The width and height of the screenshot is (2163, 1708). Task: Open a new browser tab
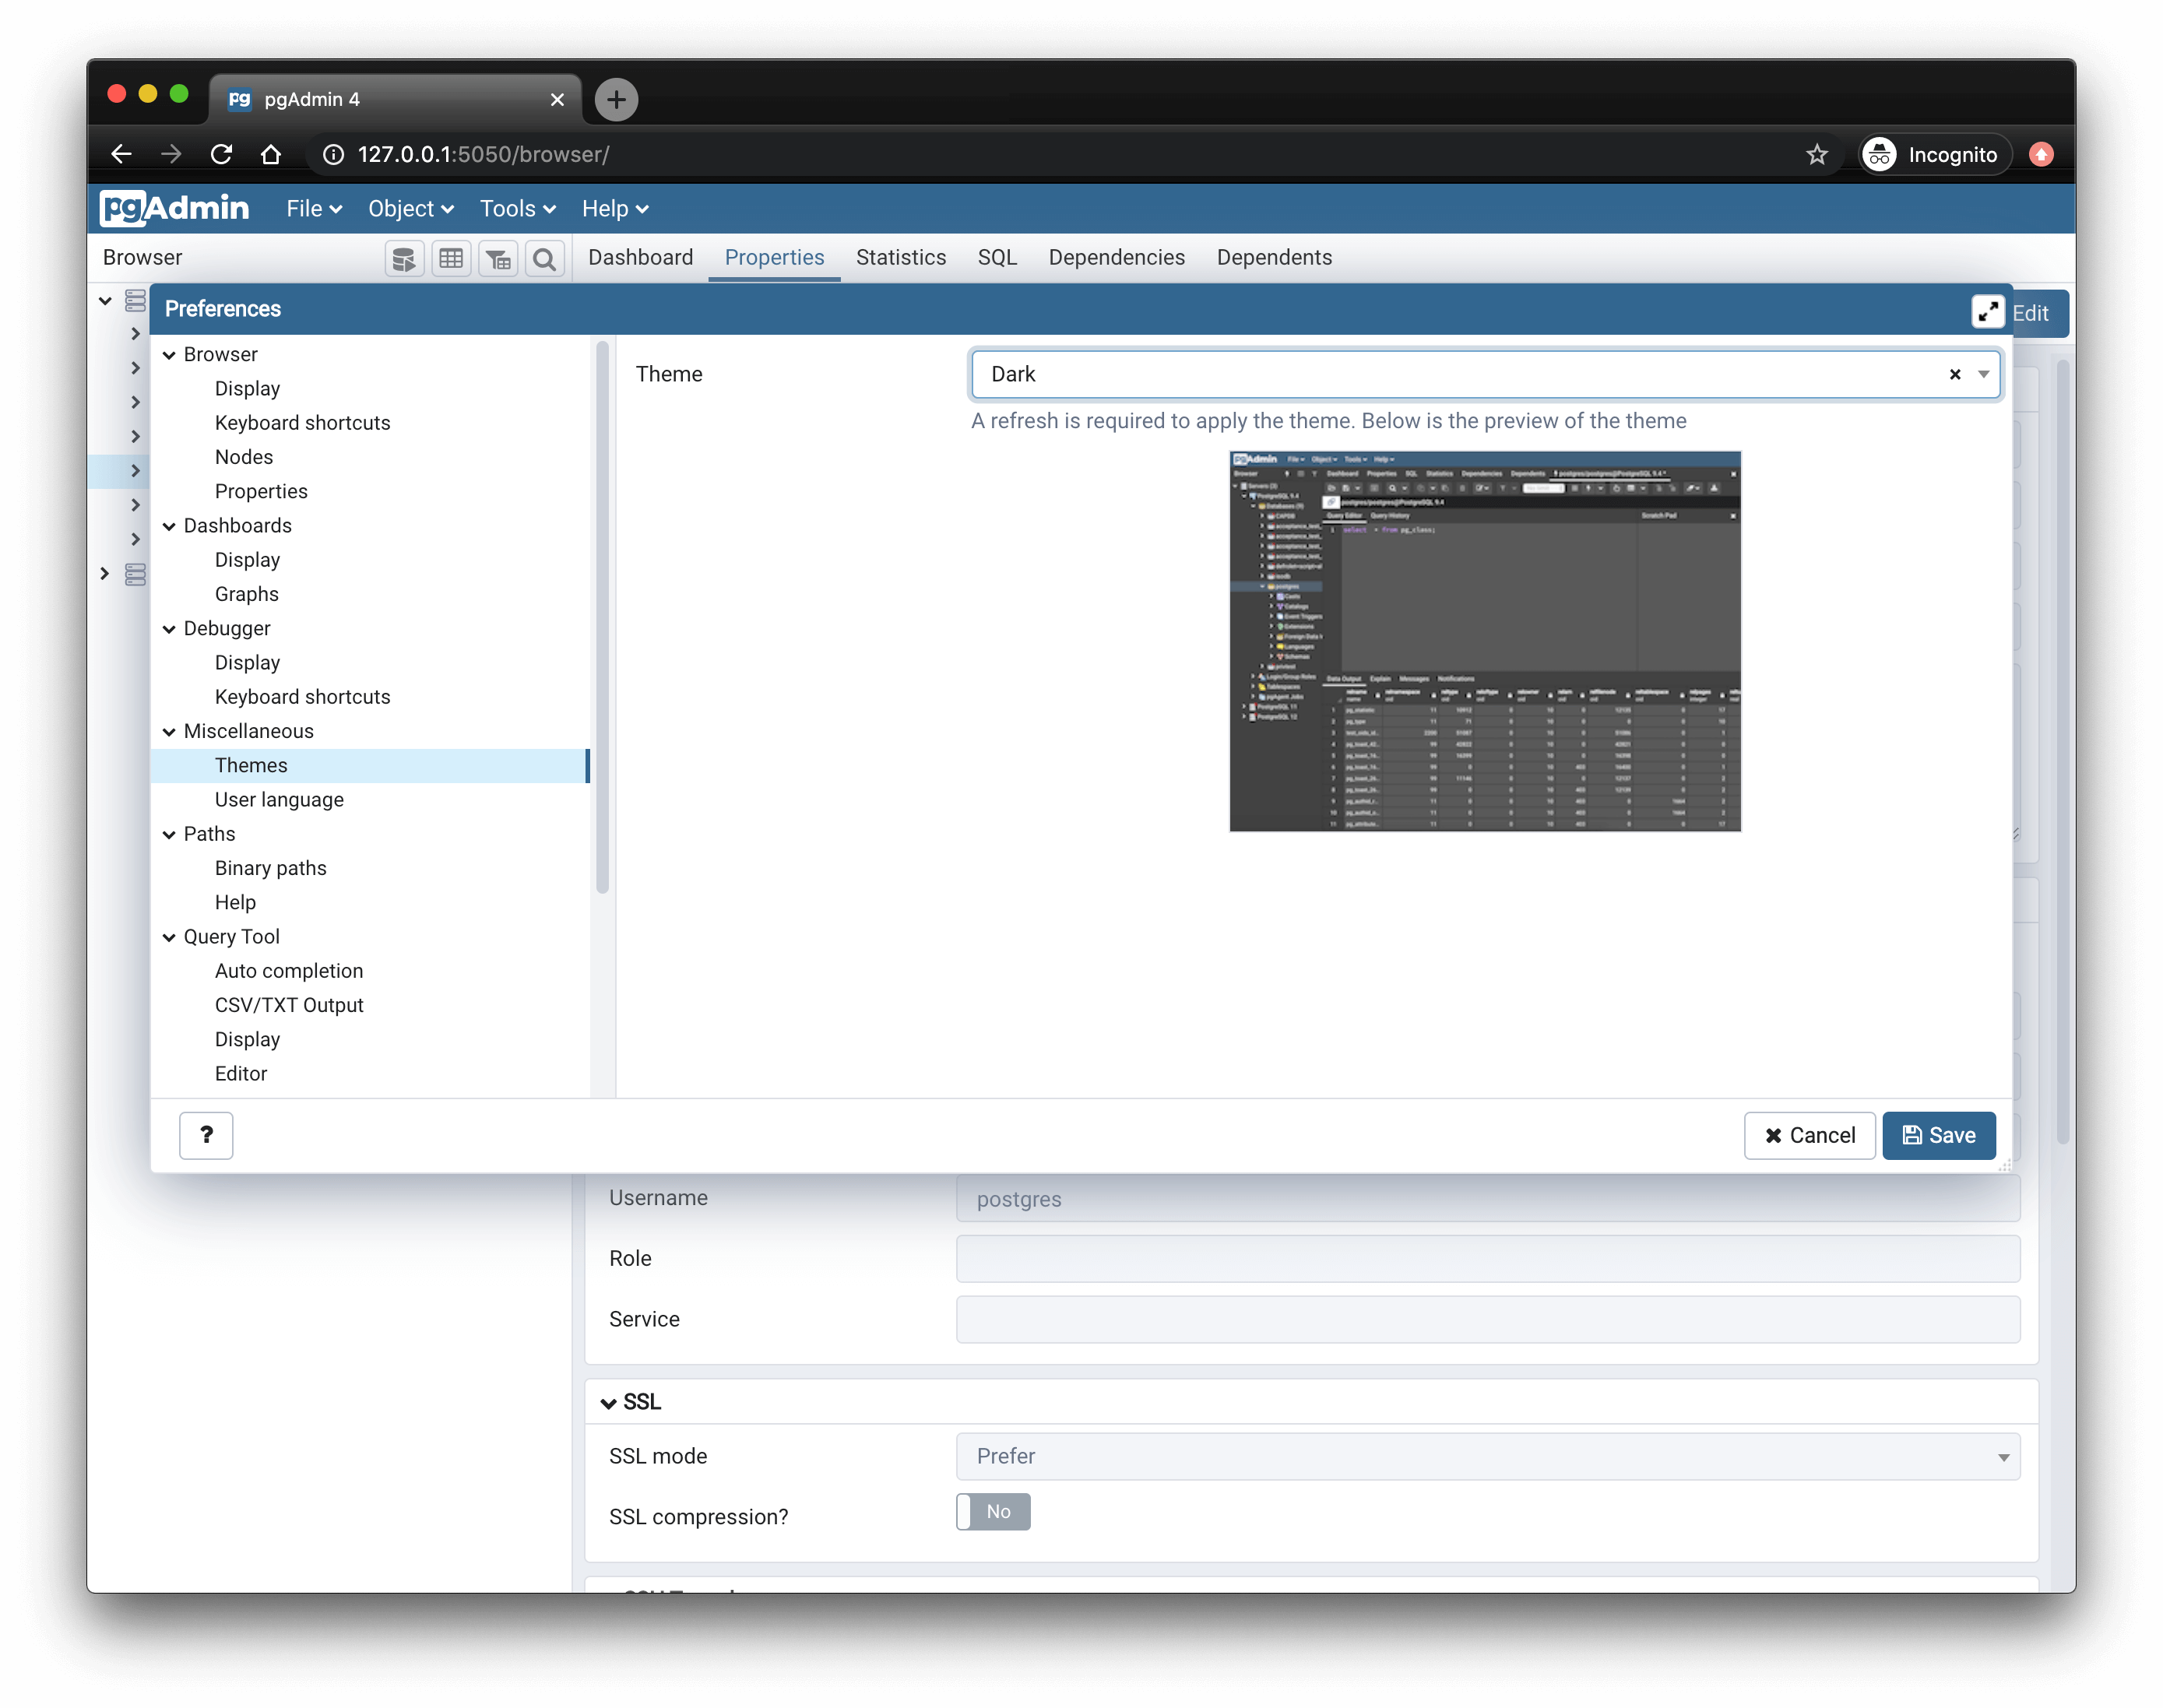pyautogui.click(x=616, y=99)
